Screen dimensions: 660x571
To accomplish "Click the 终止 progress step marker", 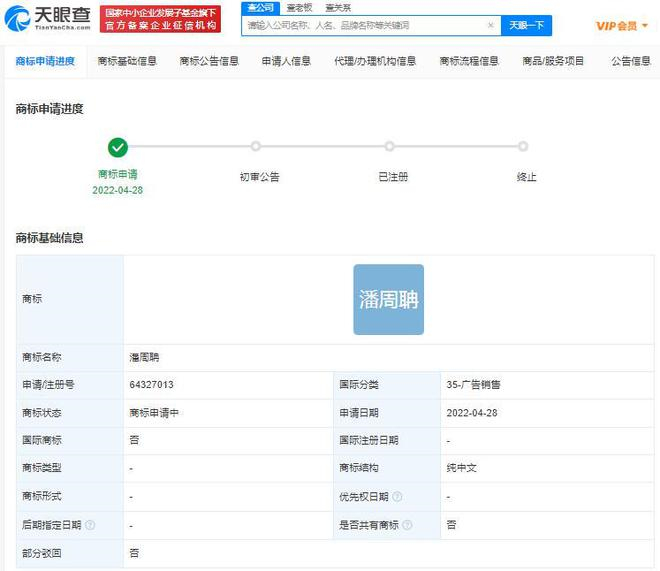I will point(523,146).
